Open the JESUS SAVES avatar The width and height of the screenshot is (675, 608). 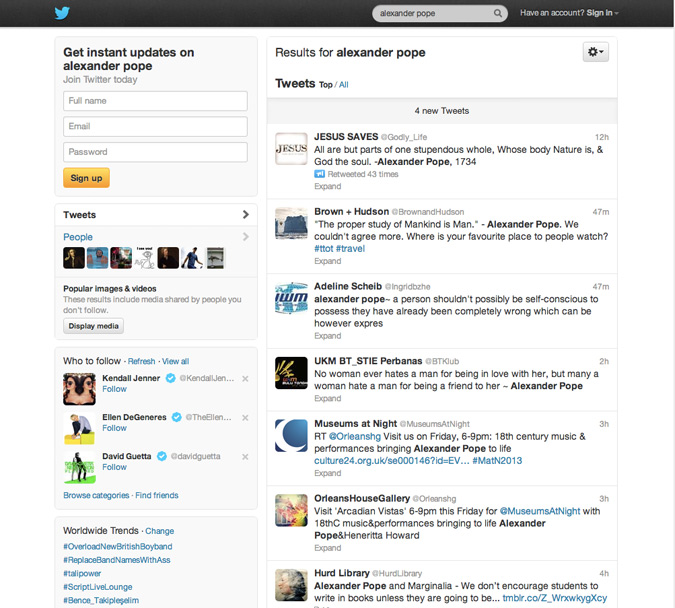tap(291, 149)
